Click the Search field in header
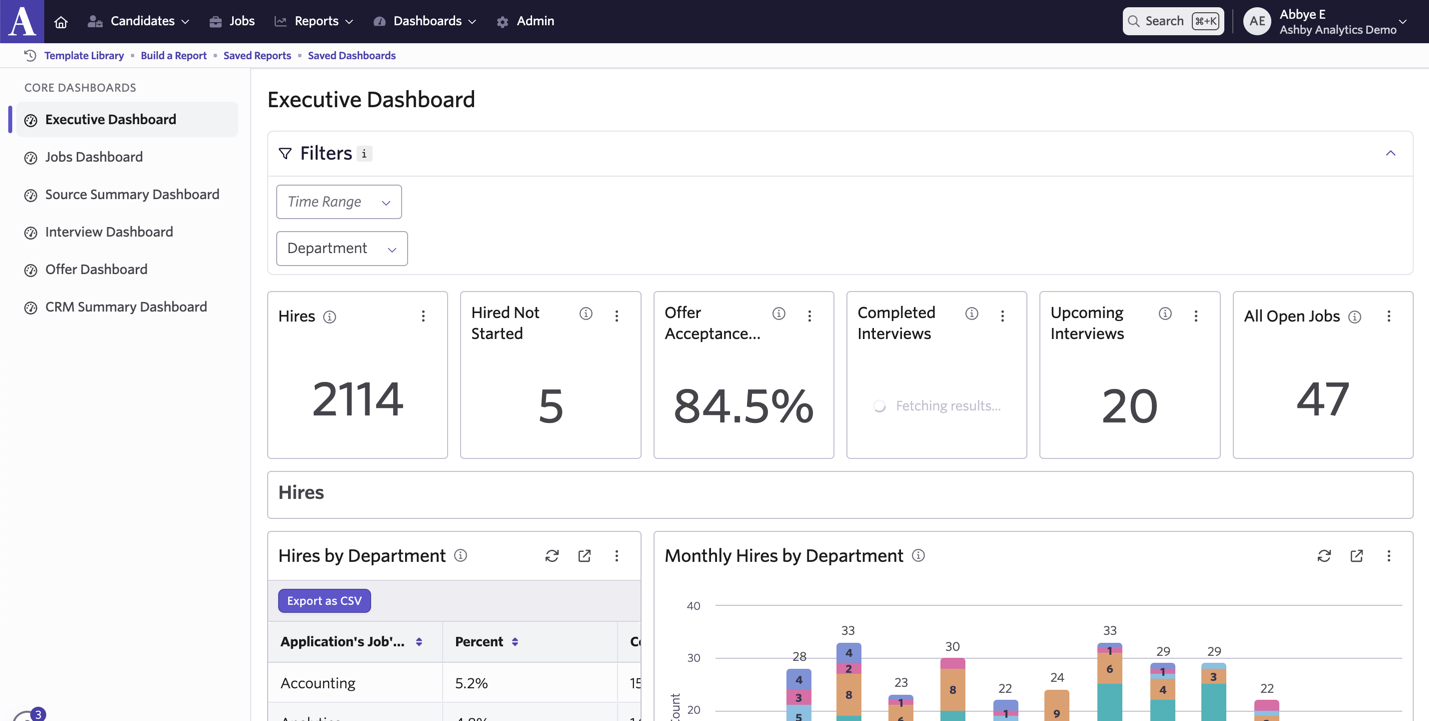Viewport: 1429px width, 721px height. (x=1173, y=21)
